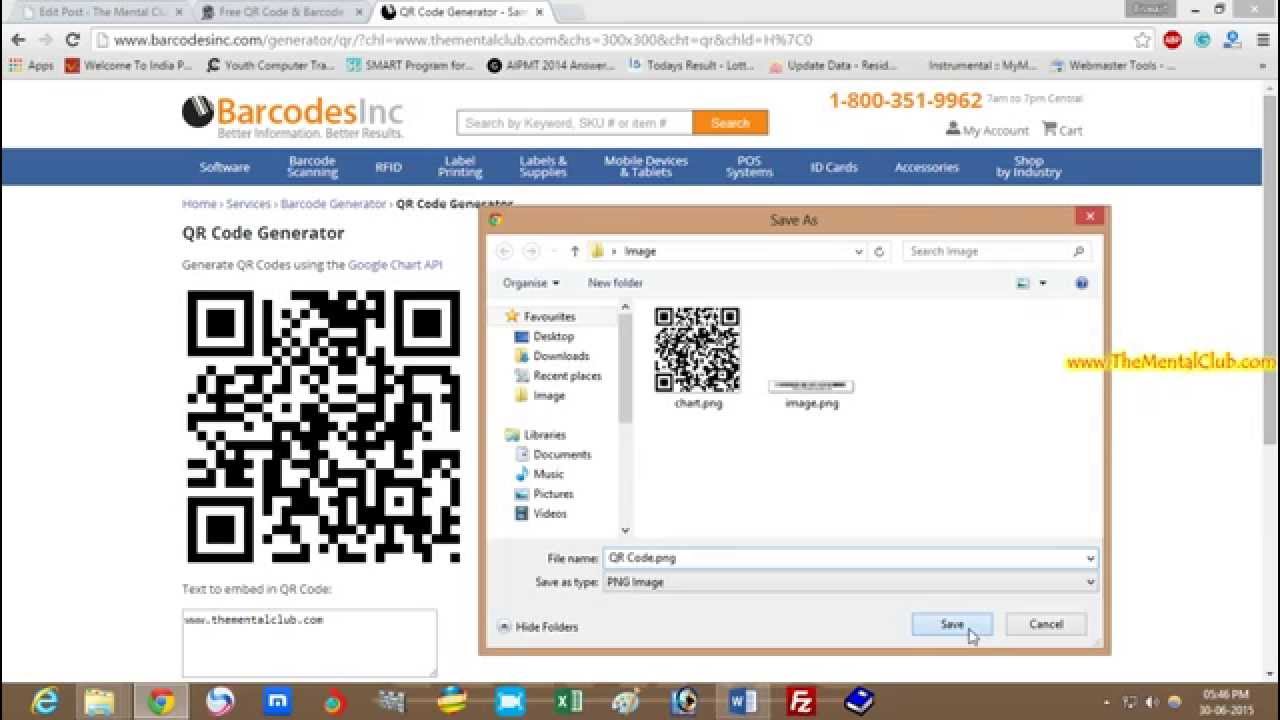1280x720 pixels.
Task: Click New folder in the dialog toolbar
Action: pyautogui.click(x=615, y=283)
